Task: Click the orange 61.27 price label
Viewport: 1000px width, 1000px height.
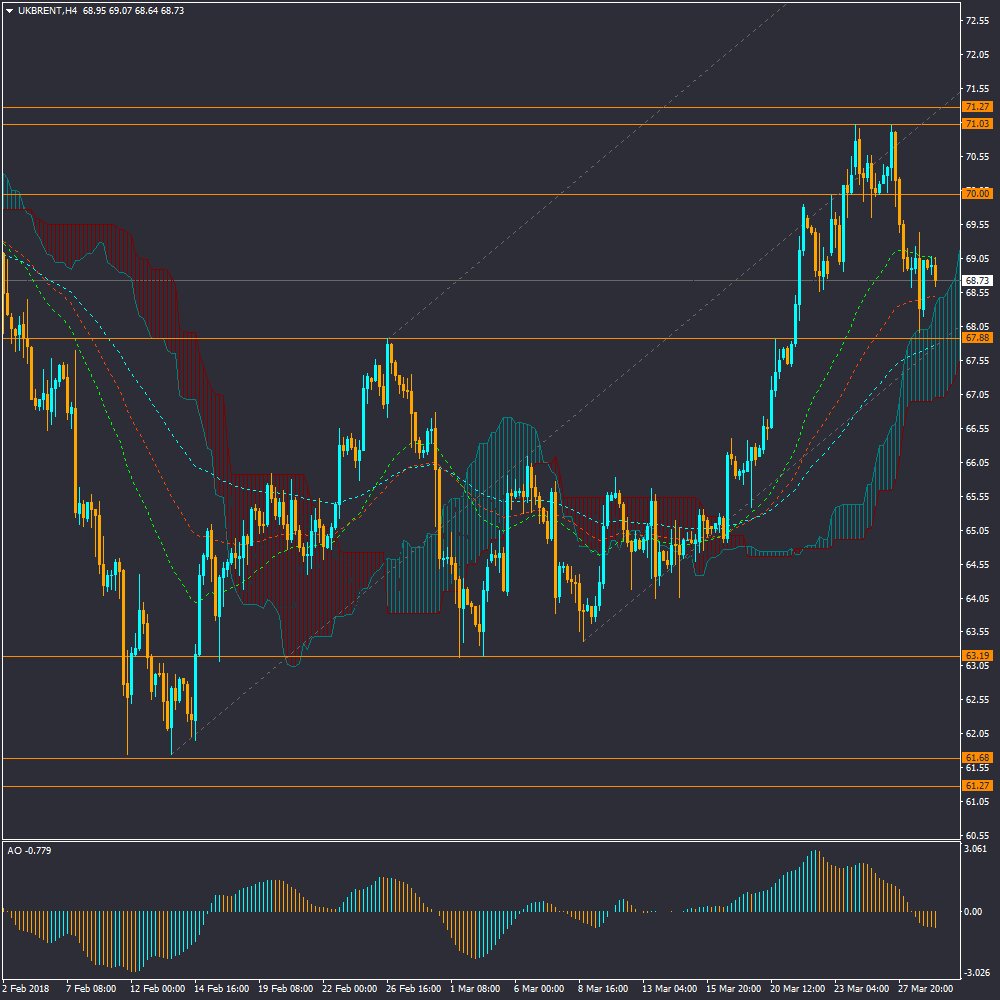Action: click(977, 786)
